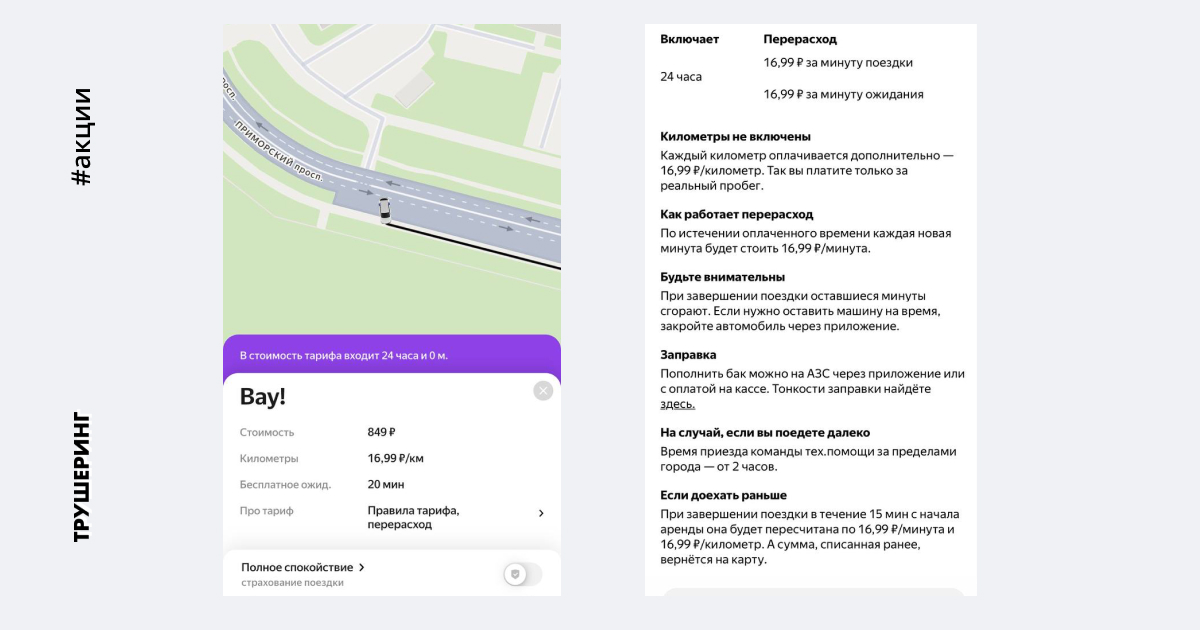Screen dimensions: 1200x630
Task: Select the "Правила тарифа, перерасход" text
Action: pyautogui.click(x=413, y=517)
